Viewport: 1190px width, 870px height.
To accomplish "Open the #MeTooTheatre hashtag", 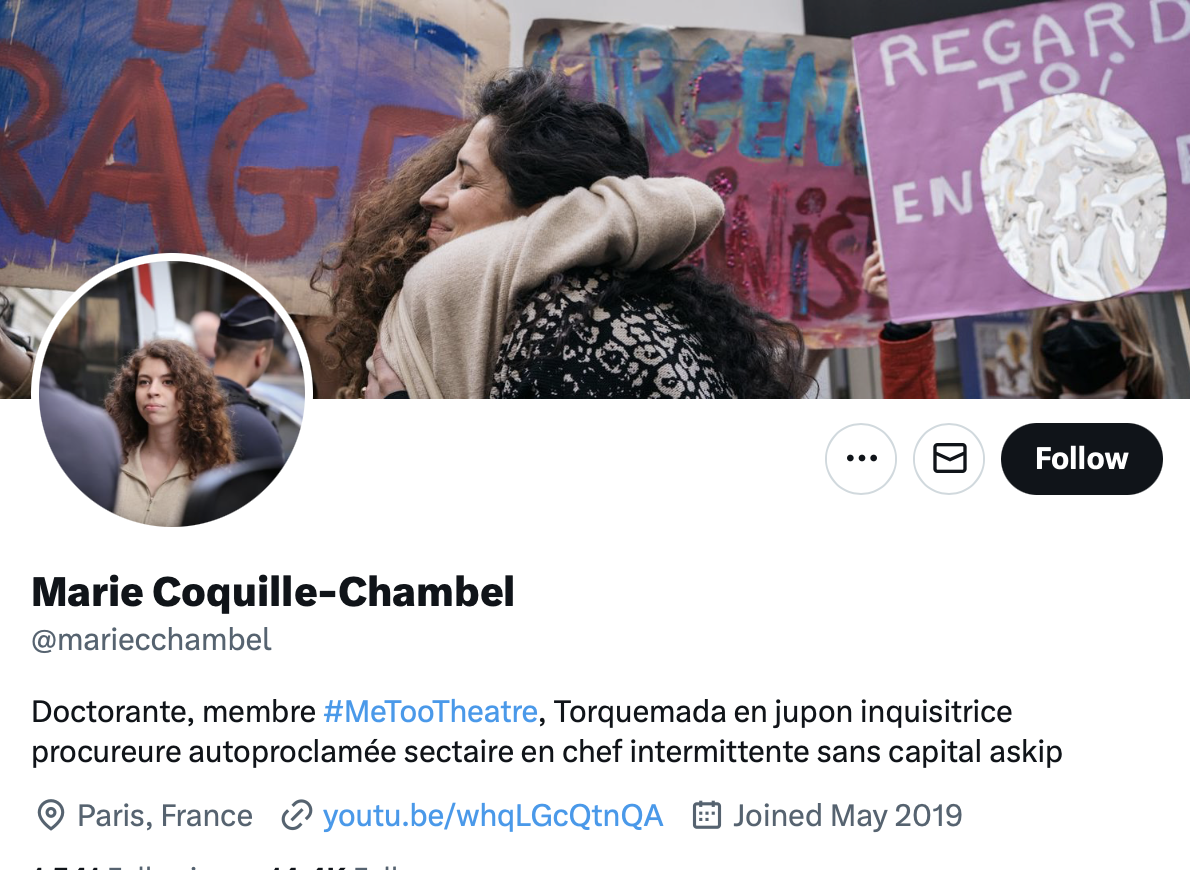I will coord(430,712).
